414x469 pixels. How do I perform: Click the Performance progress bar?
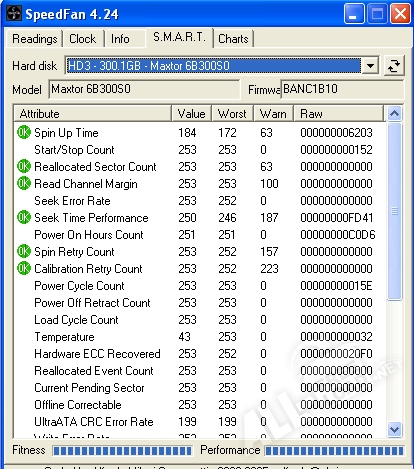click(x=334, y=451)
